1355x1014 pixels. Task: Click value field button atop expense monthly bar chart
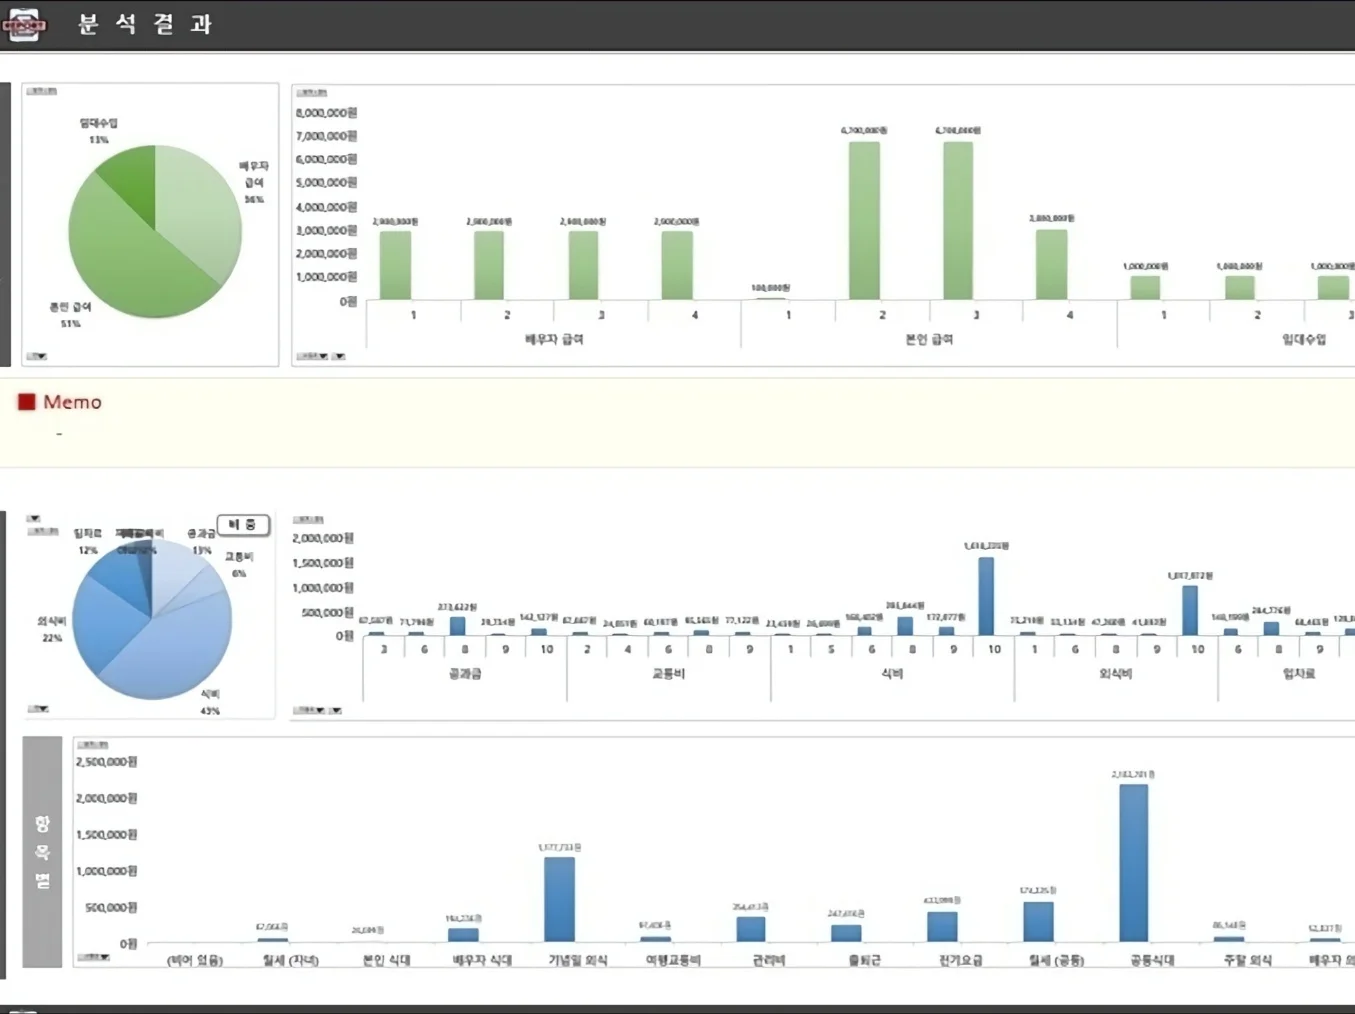click(x=308, y=520)
